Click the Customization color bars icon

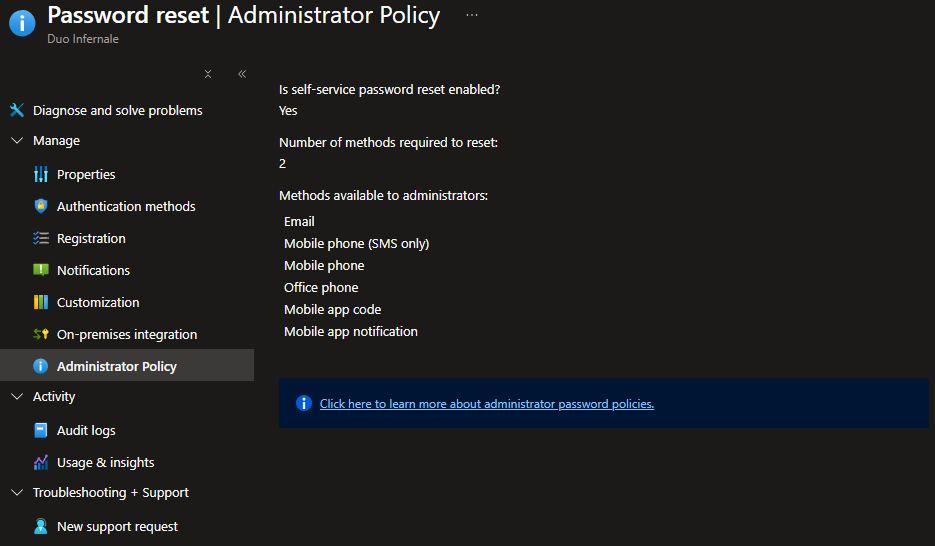[41, 302]
